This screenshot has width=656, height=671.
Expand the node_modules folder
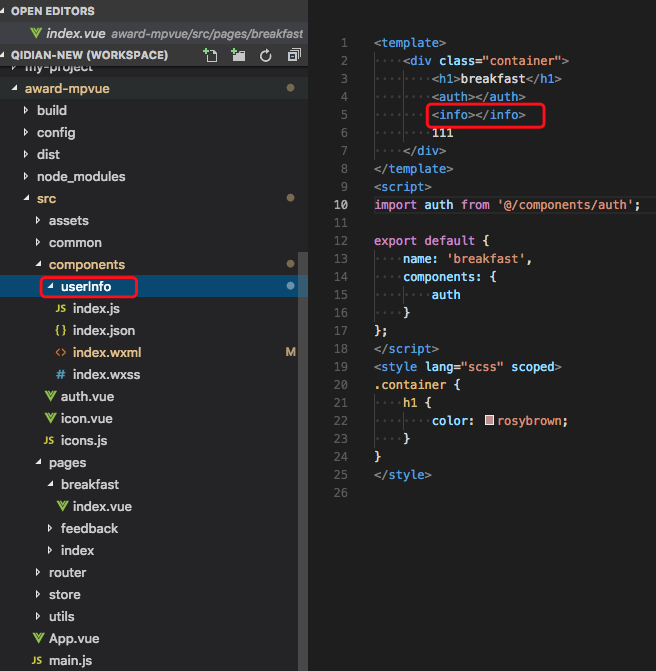click(x=26, y=176)
